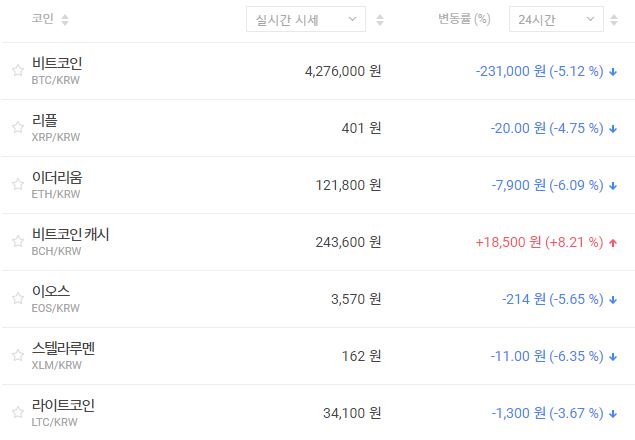Click star icon beside Stellar Lumen XLM

point(17,356)
